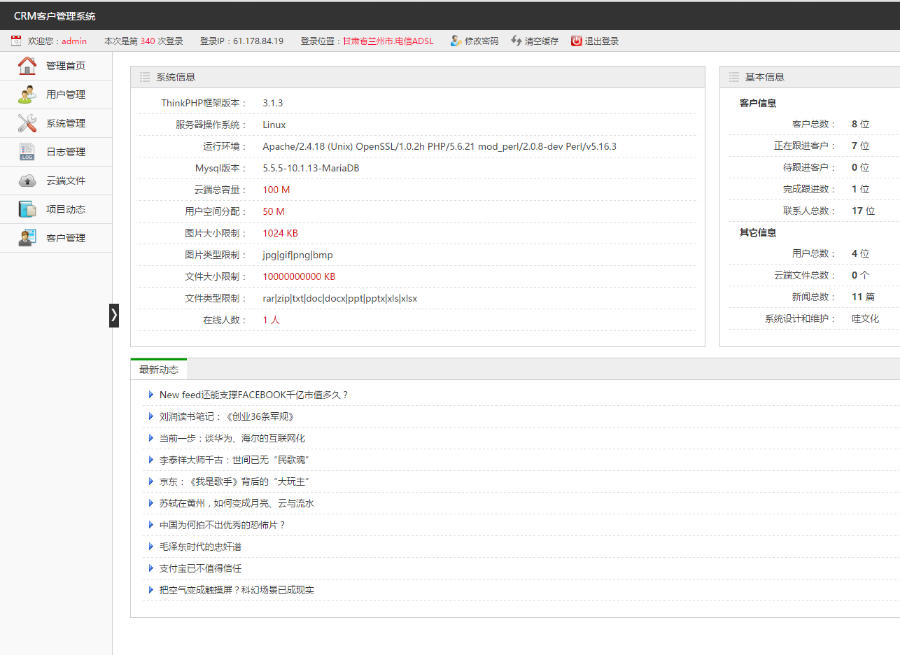Viewport: 900px width, 655px height.
Task: Click the contact icon beside 客户管理
Action: [x=27, y=238]
